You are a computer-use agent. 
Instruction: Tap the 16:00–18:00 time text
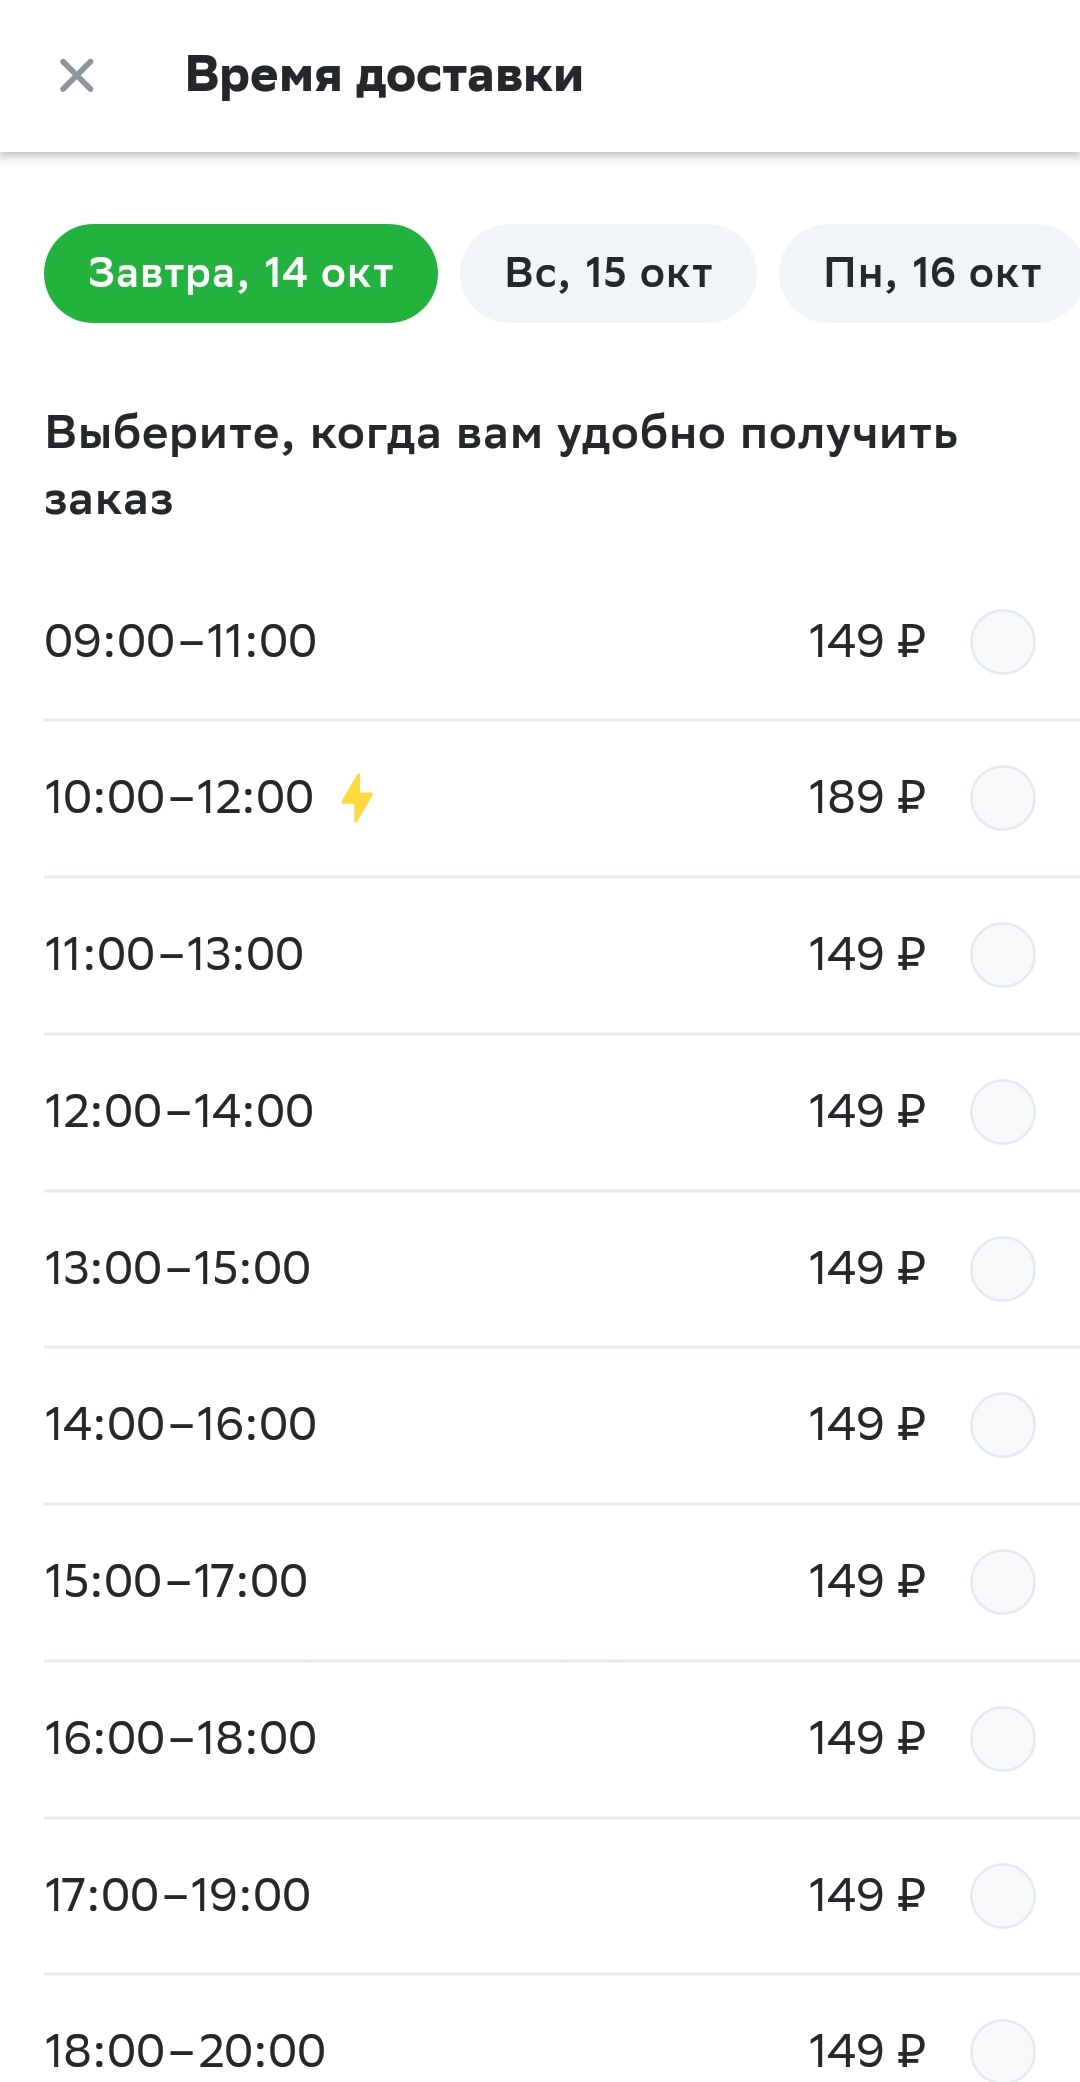coord(180,1738)
